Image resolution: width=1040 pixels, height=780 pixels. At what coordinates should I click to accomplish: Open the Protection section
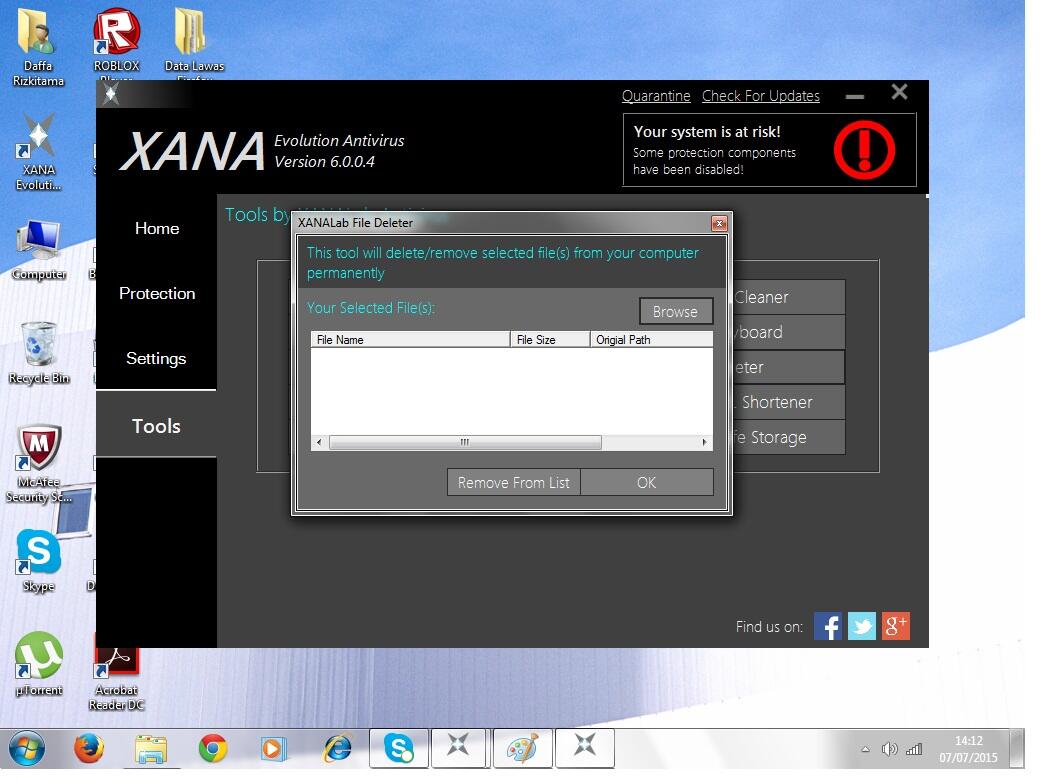[157, 293]
